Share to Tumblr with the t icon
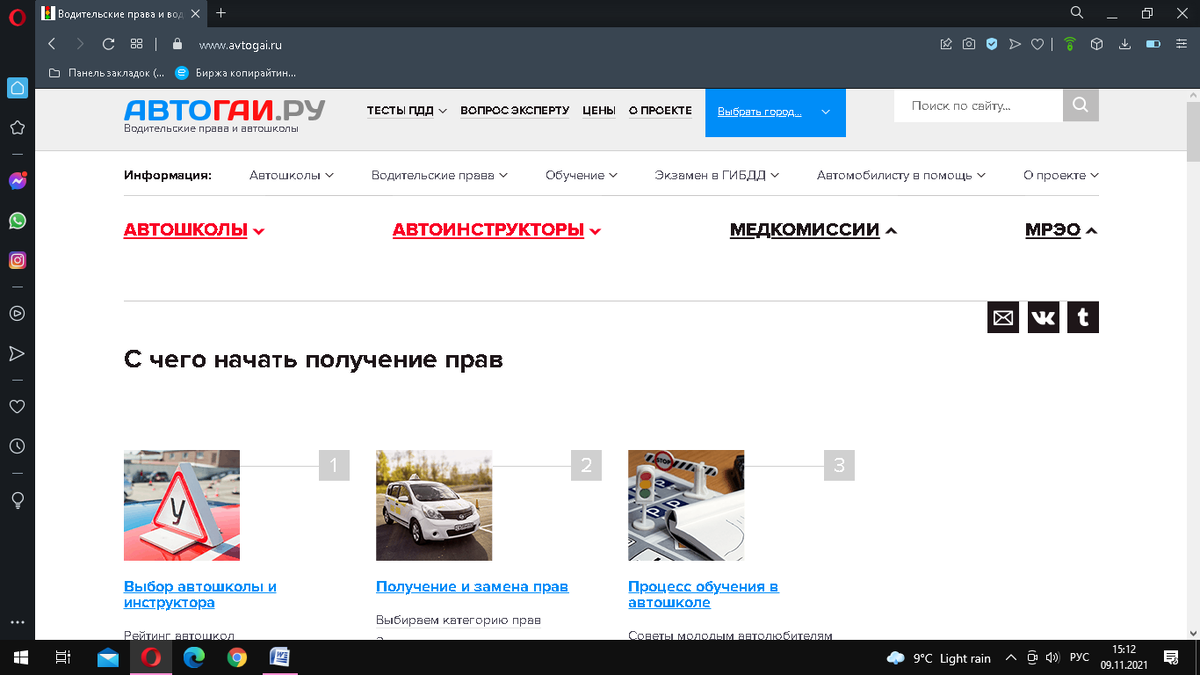 point(1083,318)
